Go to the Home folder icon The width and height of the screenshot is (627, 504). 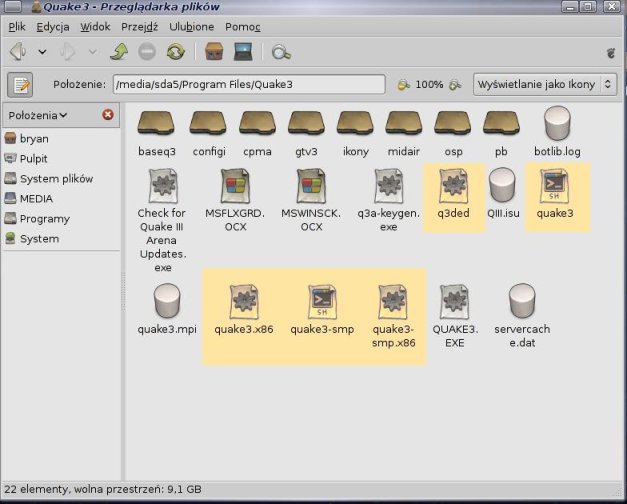[214, 52]
